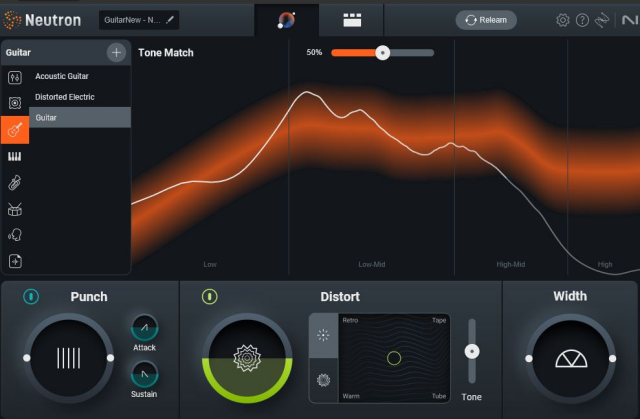Select the drums category icon

click(x=15, y=210)
